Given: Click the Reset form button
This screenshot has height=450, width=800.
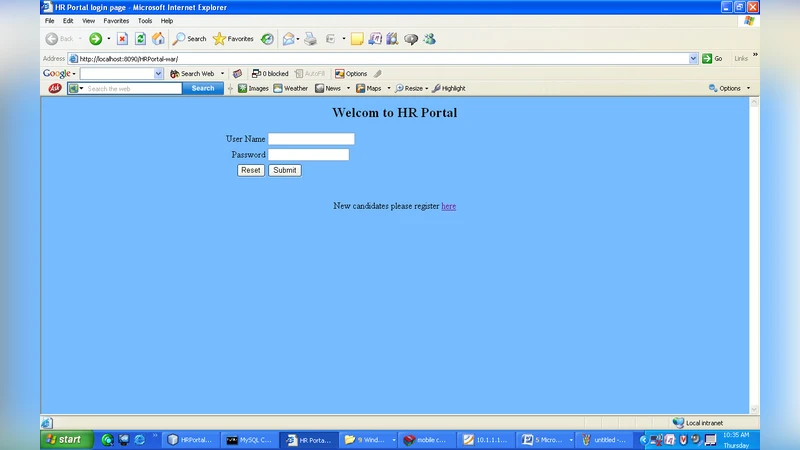Looking at the screenshot, I should [251, 170].
